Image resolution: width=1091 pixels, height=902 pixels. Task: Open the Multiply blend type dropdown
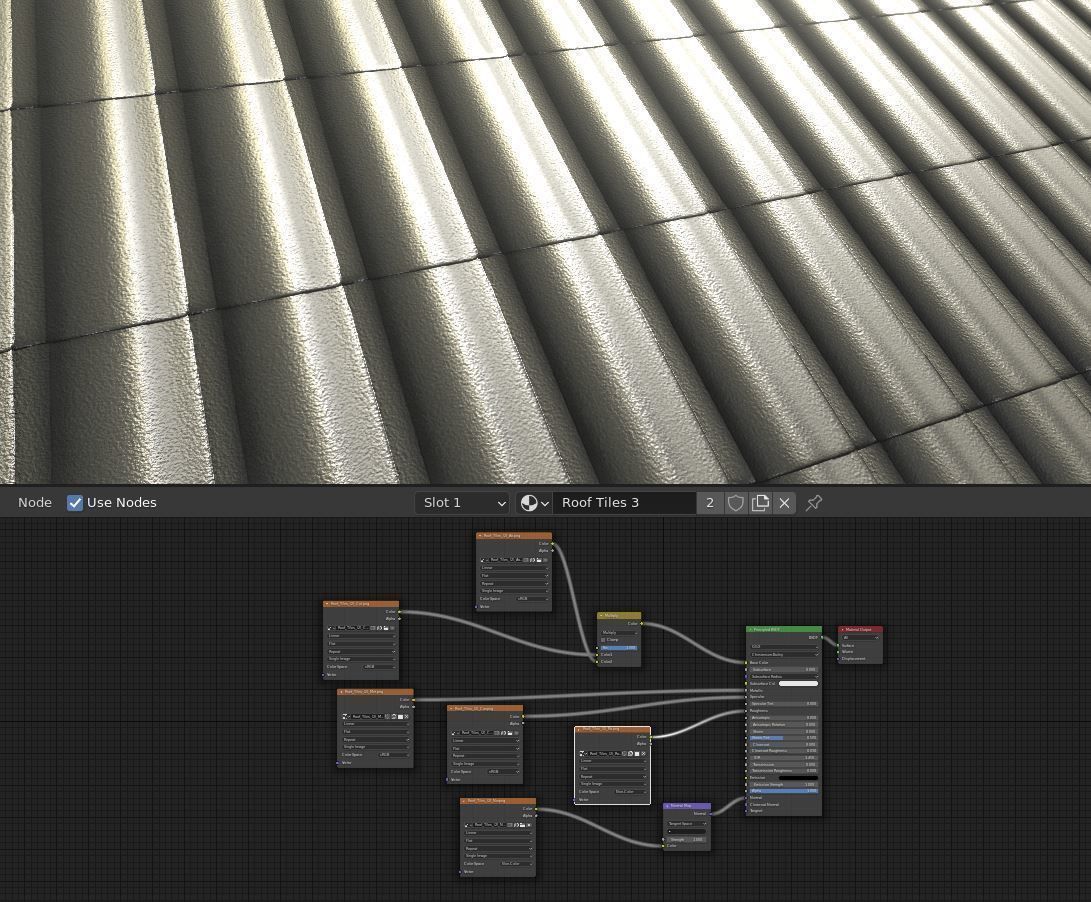click(x=619, y=633)
